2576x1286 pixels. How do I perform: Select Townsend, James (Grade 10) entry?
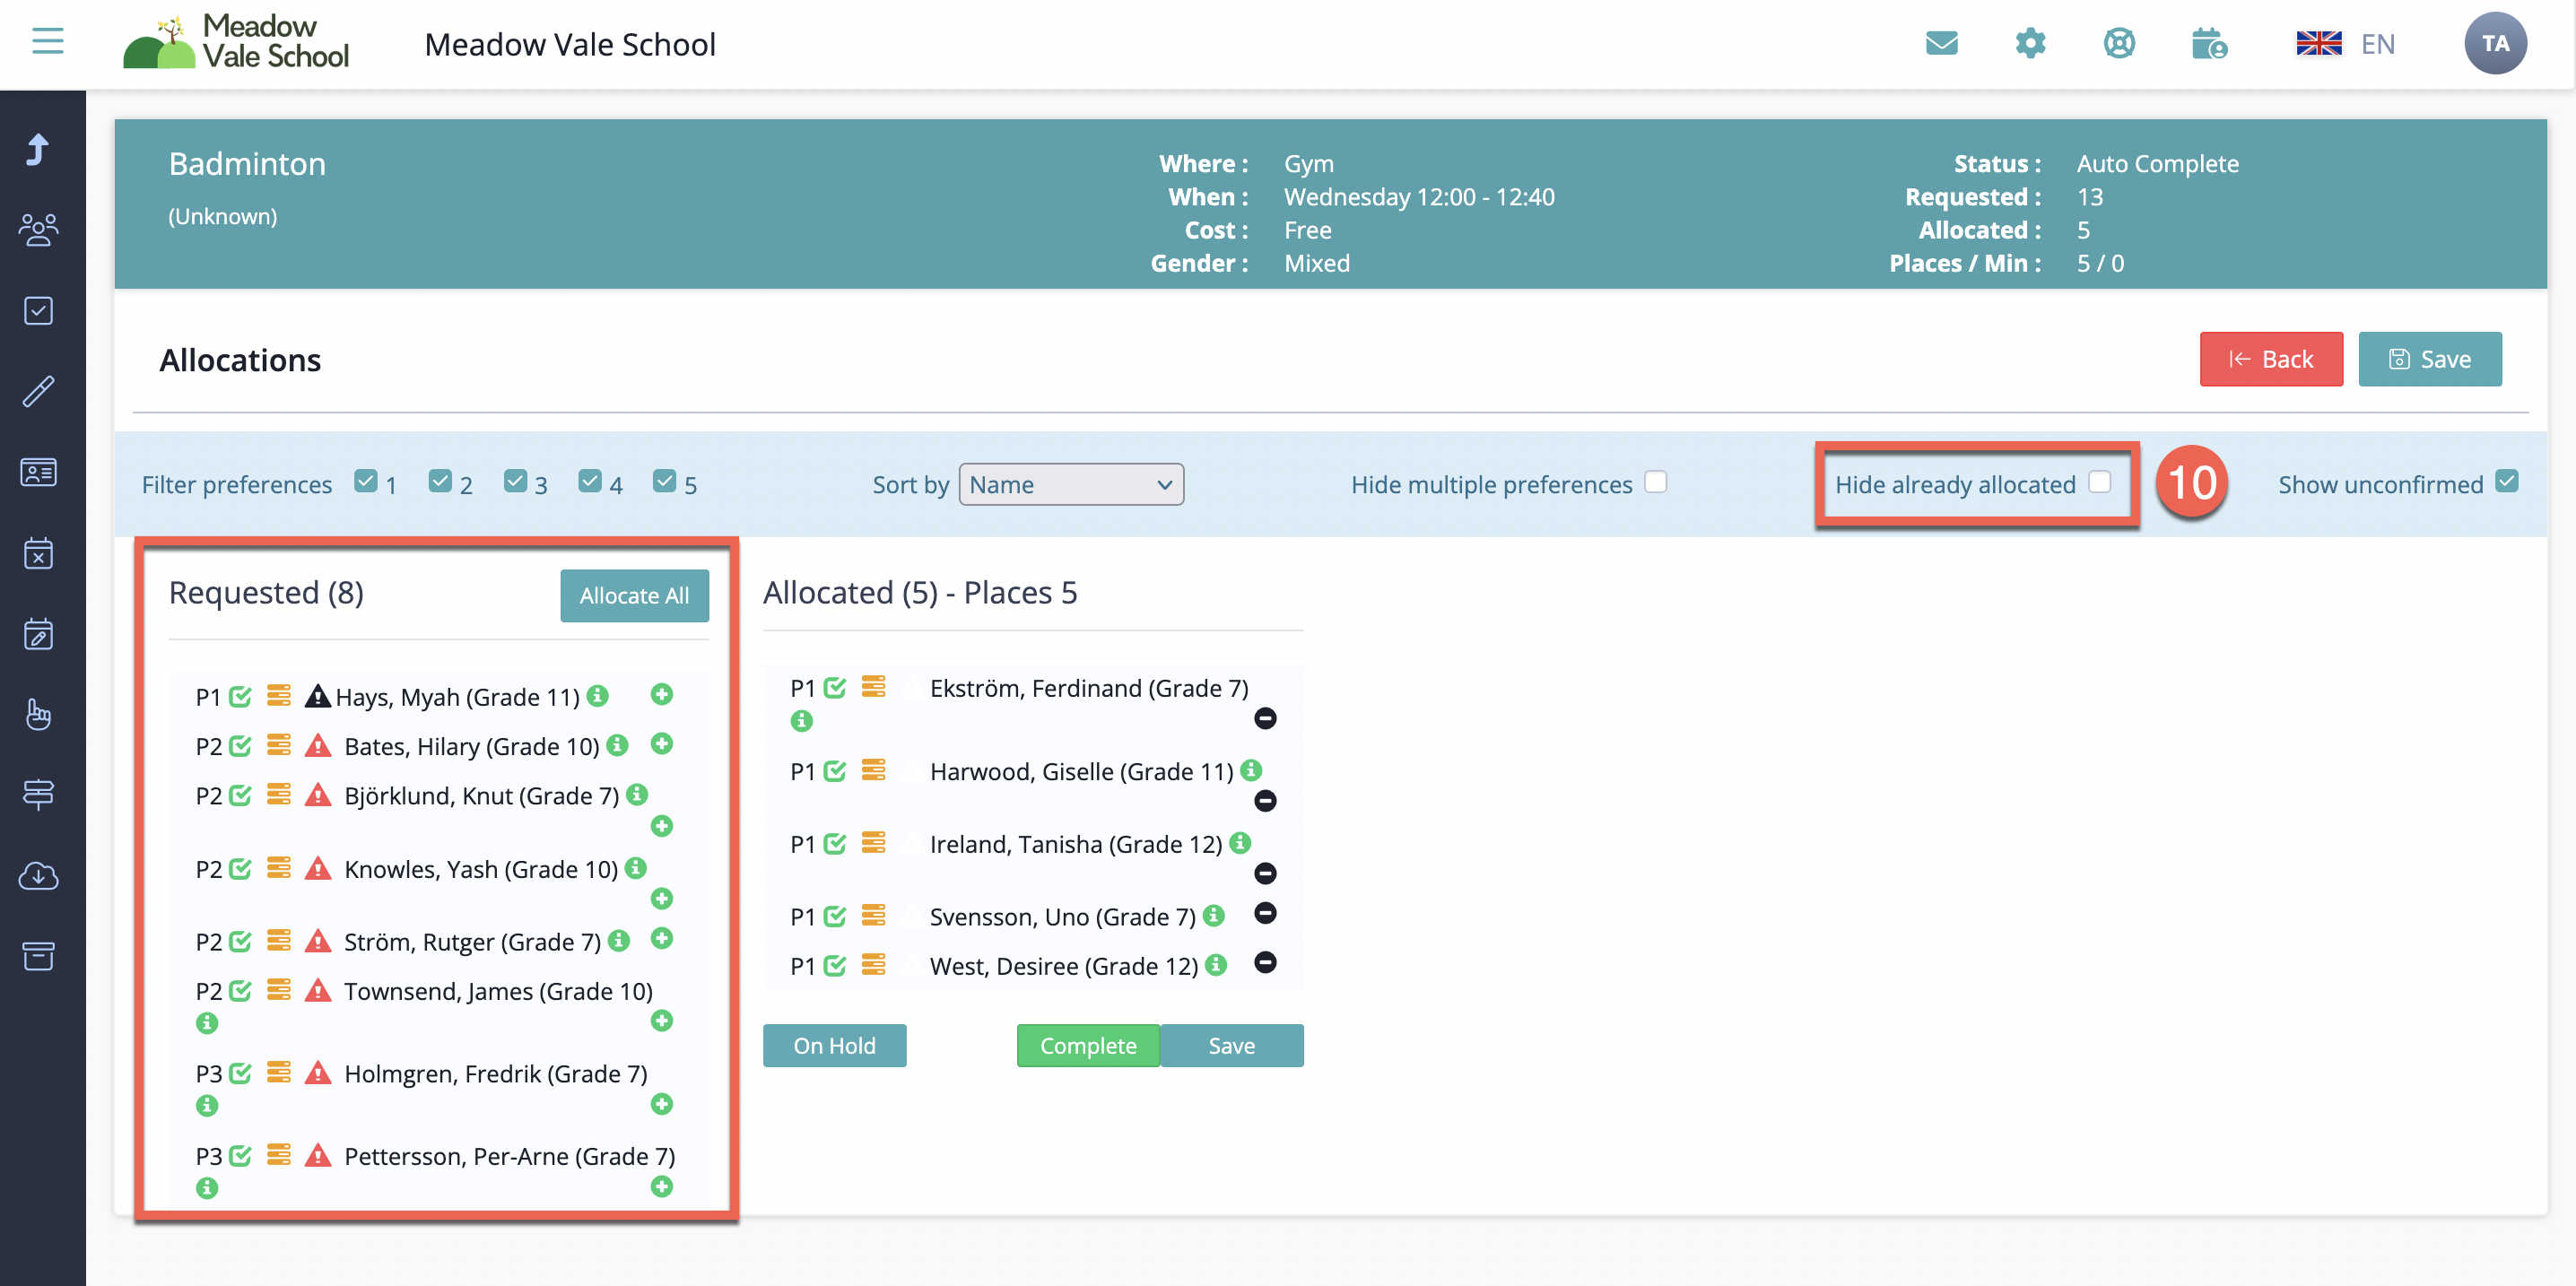(x=498, y=992)
